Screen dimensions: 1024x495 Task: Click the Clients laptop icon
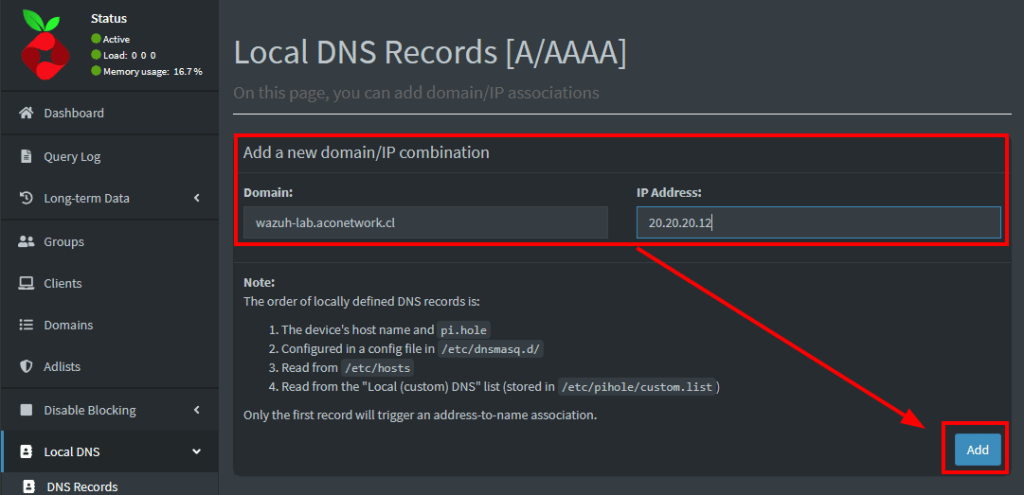click(27, 283)
